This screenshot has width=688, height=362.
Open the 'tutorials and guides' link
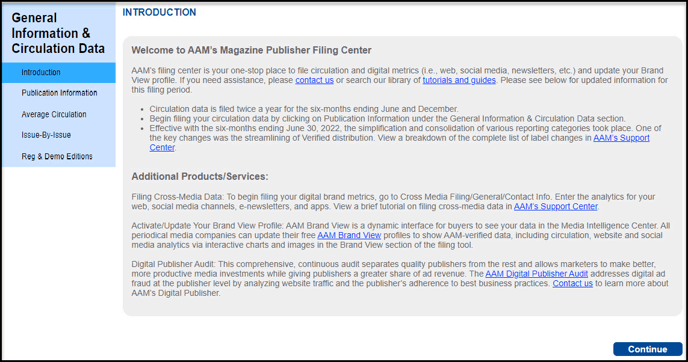(459, 80)
